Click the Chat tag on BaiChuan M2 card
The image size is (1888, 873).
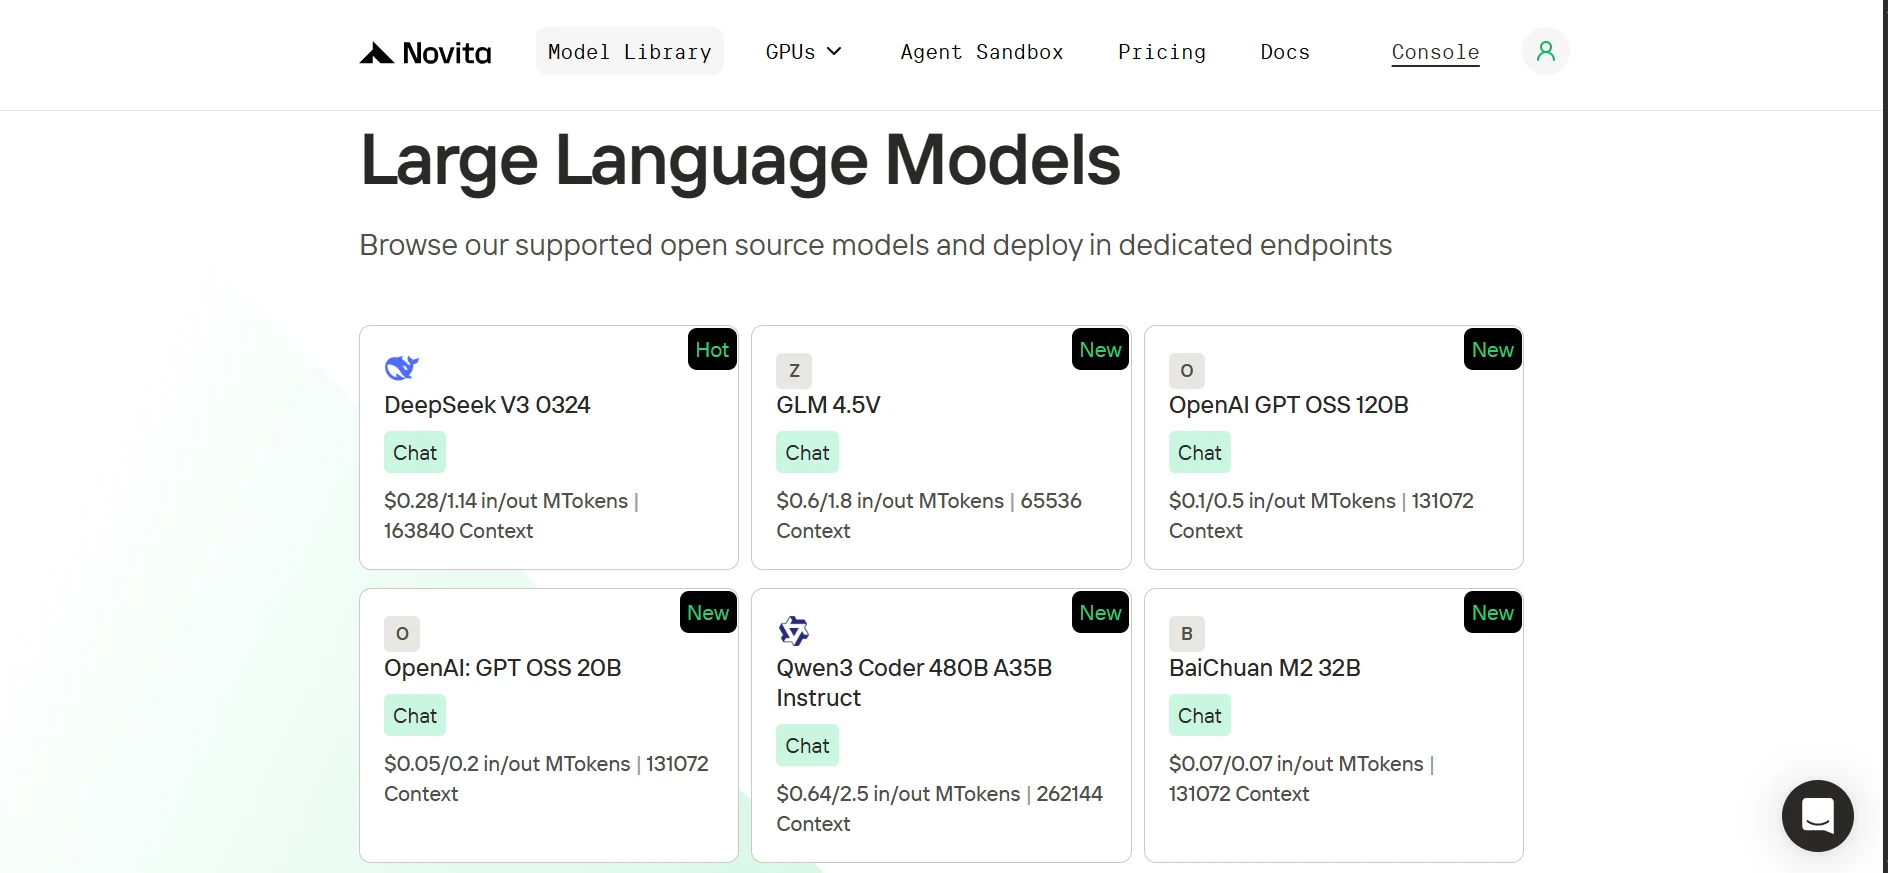tap(1199, 716)
